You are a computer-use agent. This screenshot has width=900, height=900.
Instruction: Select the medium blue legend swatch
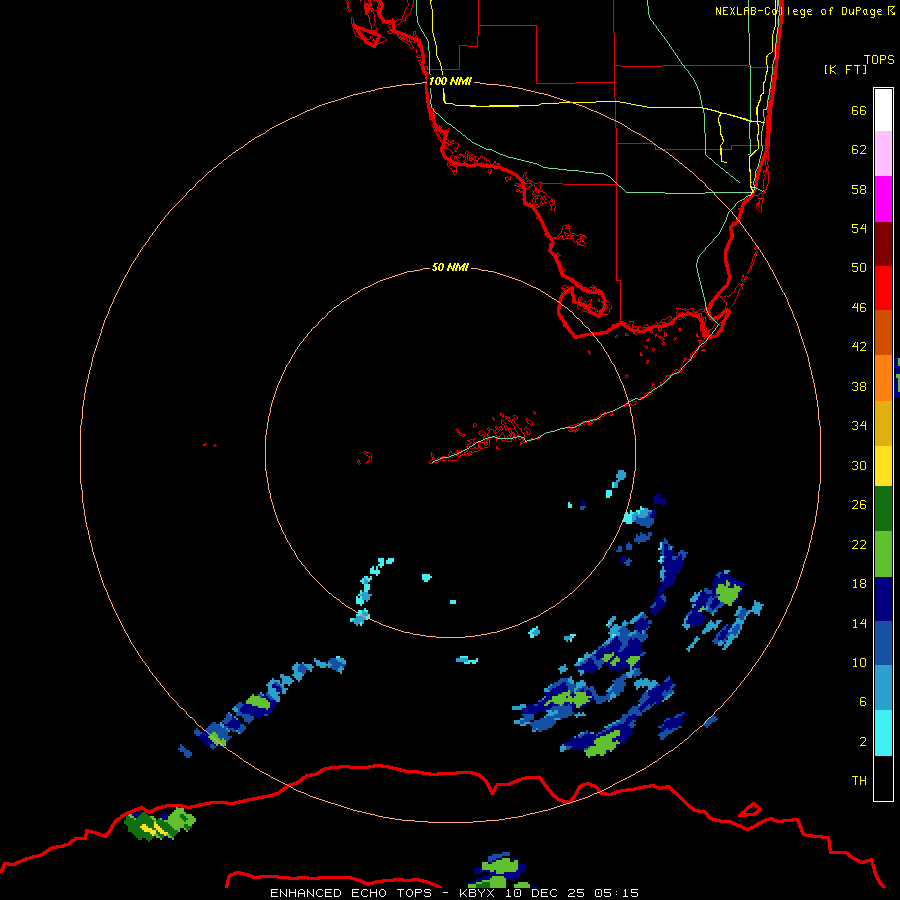(x=883, y=643)
